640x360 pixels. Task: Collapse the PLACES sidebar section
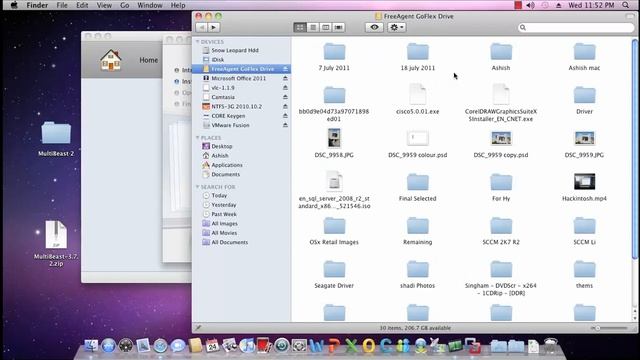click(x=198, y=138)
